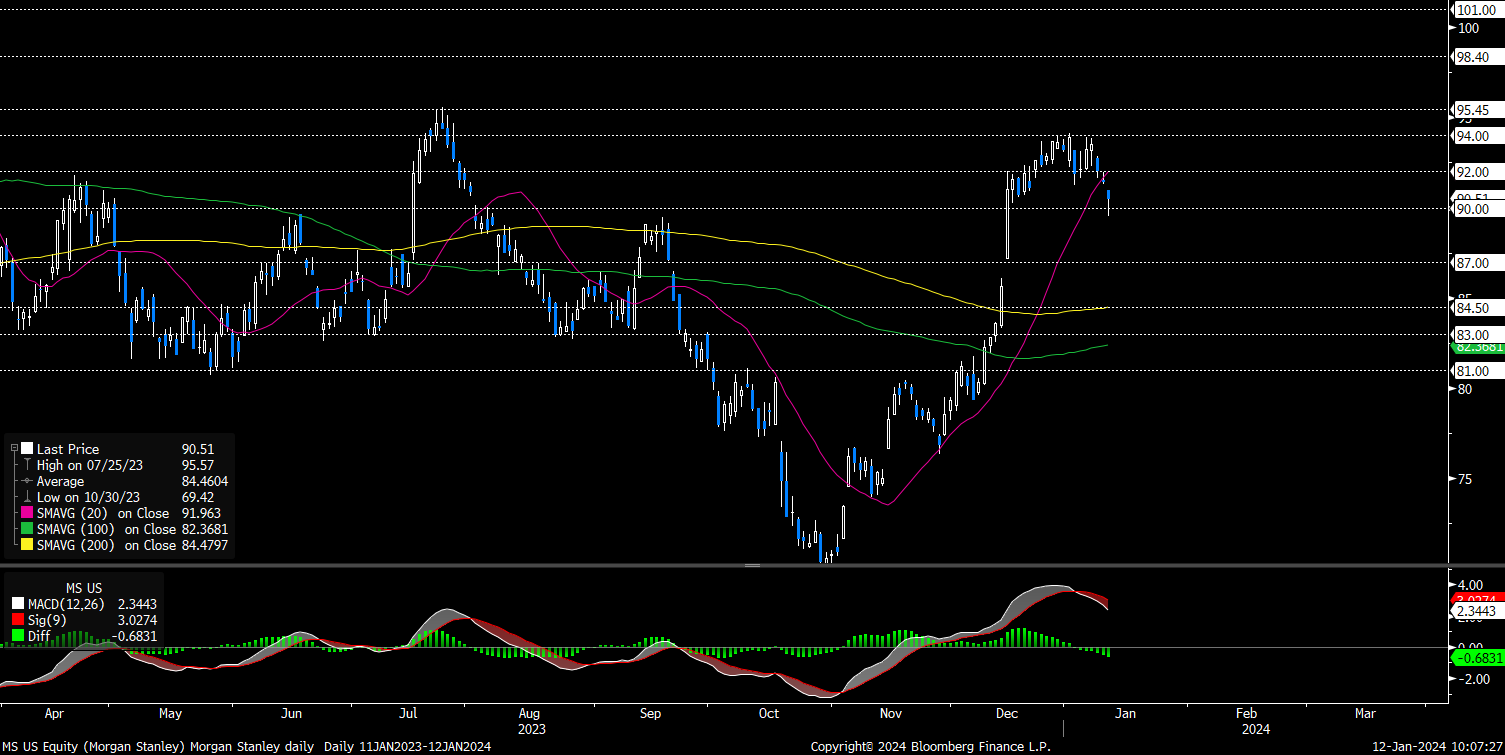Click the 'Feb' label on time axis

pyautogui.click(x=1246, y=714)
